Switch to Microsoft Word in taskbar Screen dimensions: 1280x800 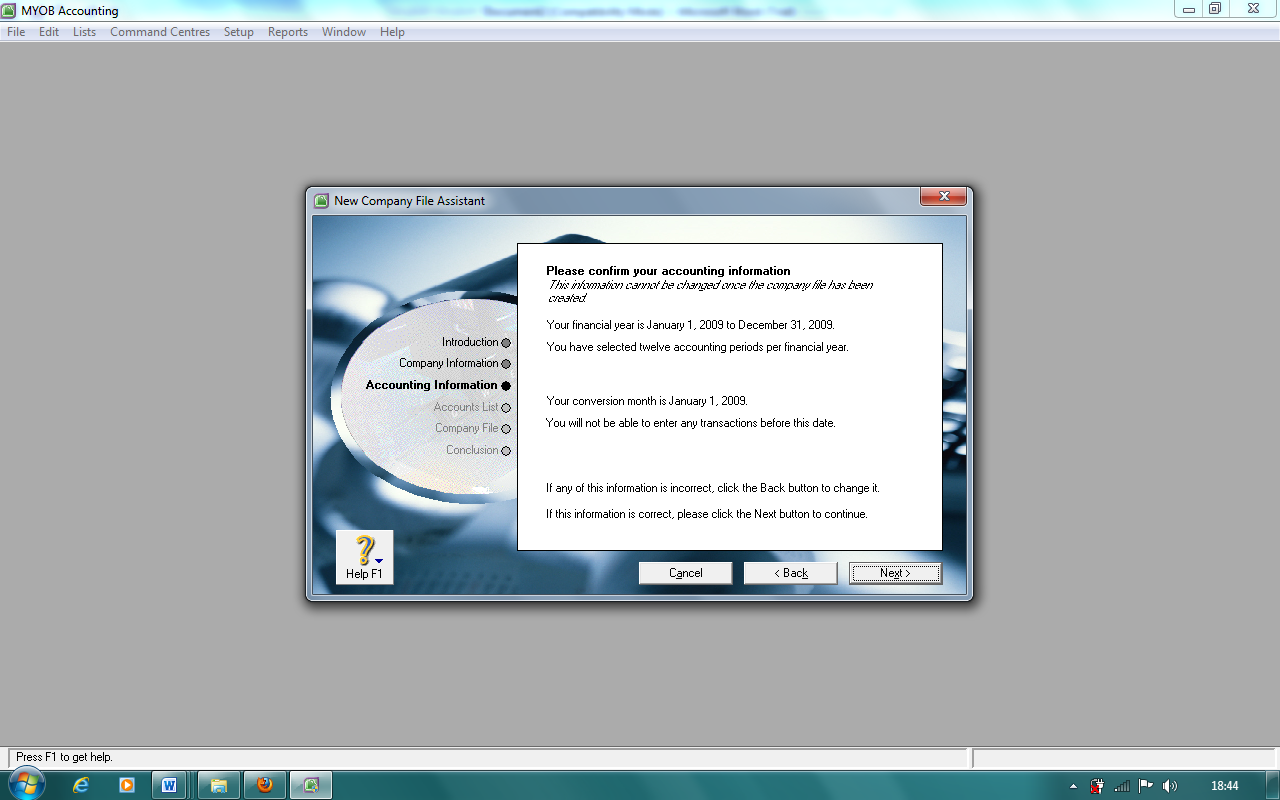coord(169,785)
